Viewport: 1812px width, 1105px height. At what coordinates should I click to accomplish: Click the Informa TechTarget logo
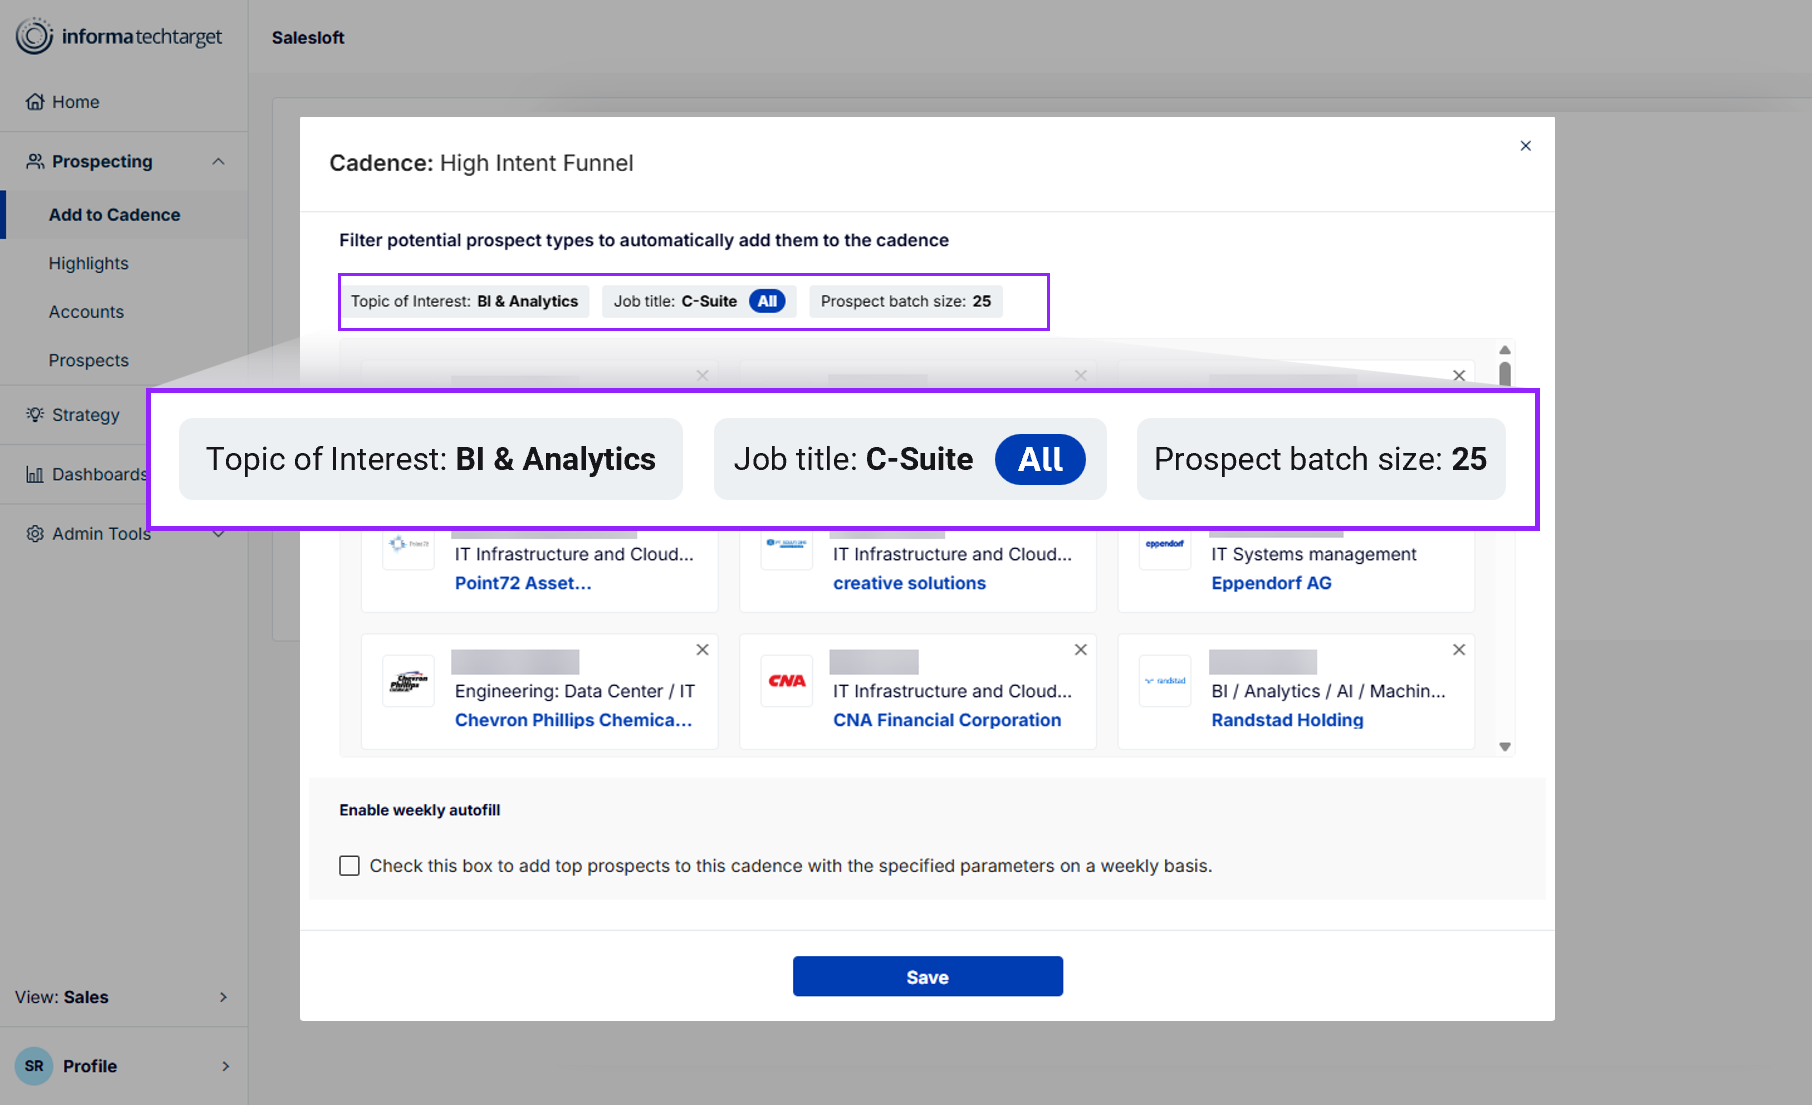(x=119, y=37)
